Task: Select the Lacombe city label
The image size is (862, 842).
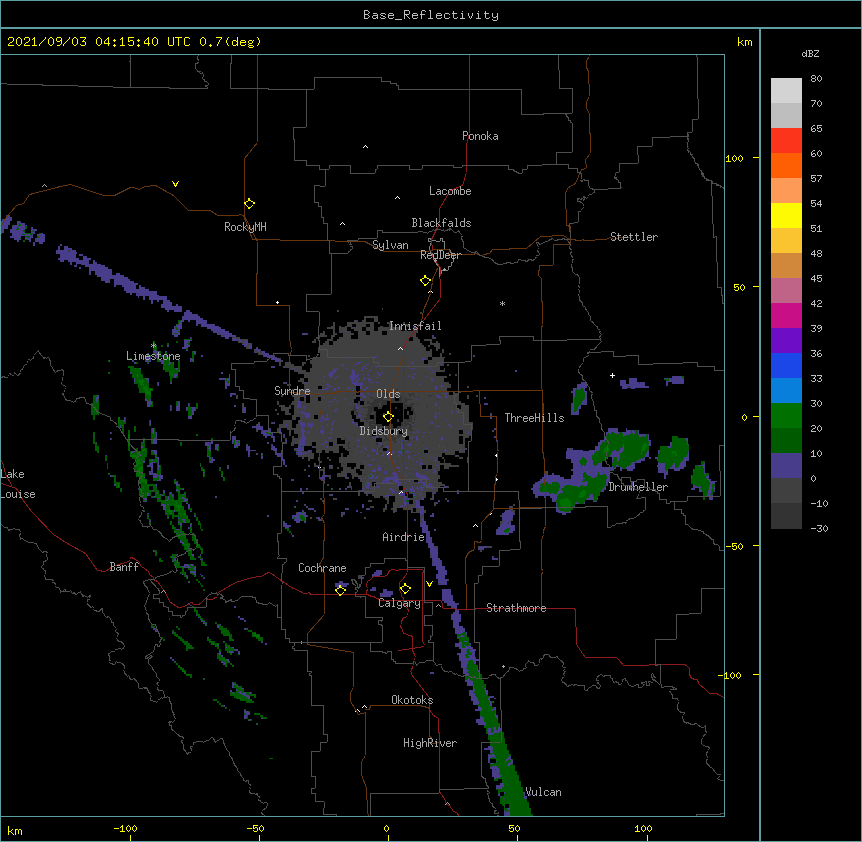Action: point(450,191)
